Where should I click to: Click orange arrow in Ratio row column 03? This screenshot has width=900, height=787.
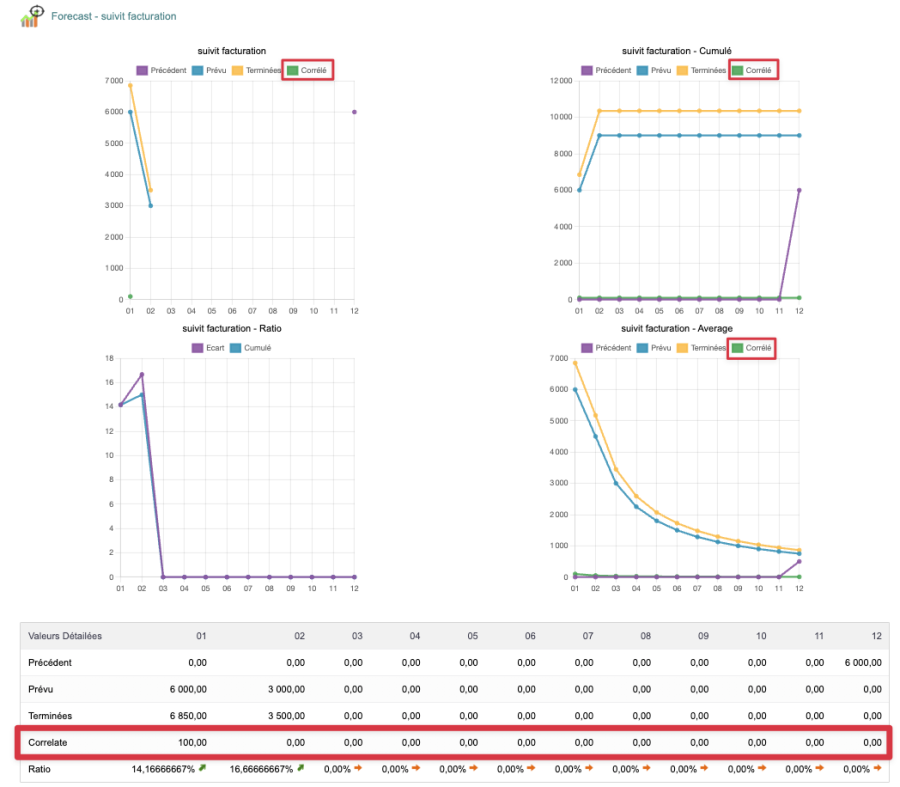coord(357,769)
